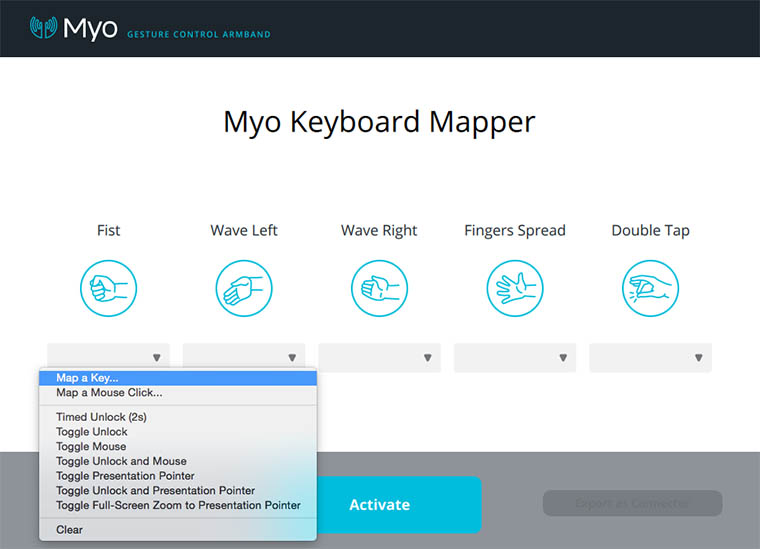Click the Fist label text

(x=109, y=230)
